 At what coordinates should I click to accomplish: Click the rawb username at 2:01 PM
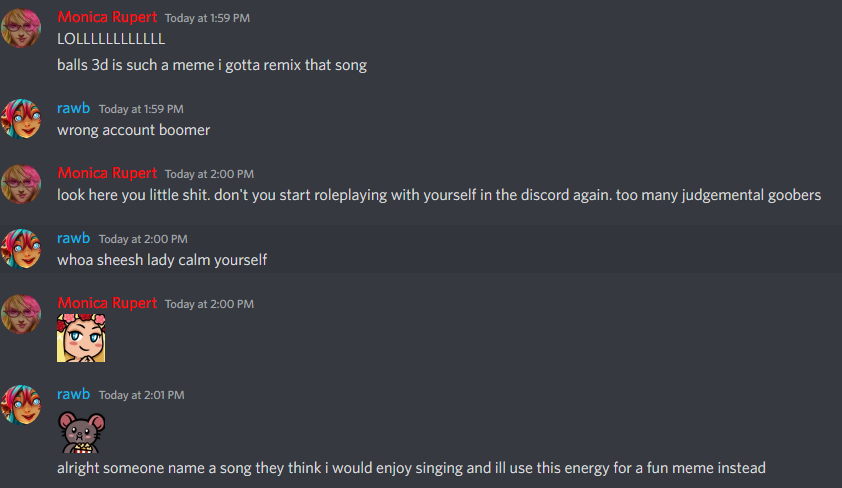(74, 394)
